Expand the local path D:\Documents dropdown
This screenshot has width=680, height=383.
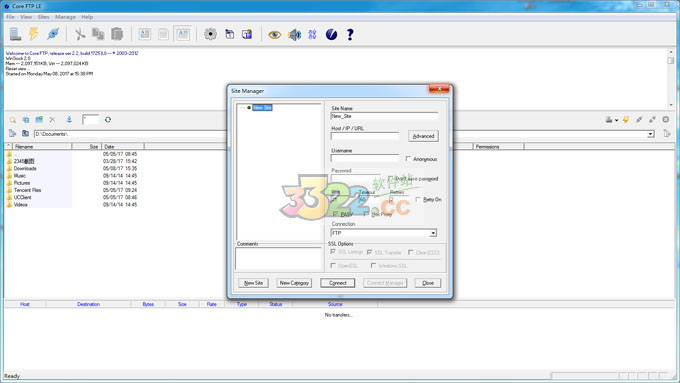coord(651,134)
